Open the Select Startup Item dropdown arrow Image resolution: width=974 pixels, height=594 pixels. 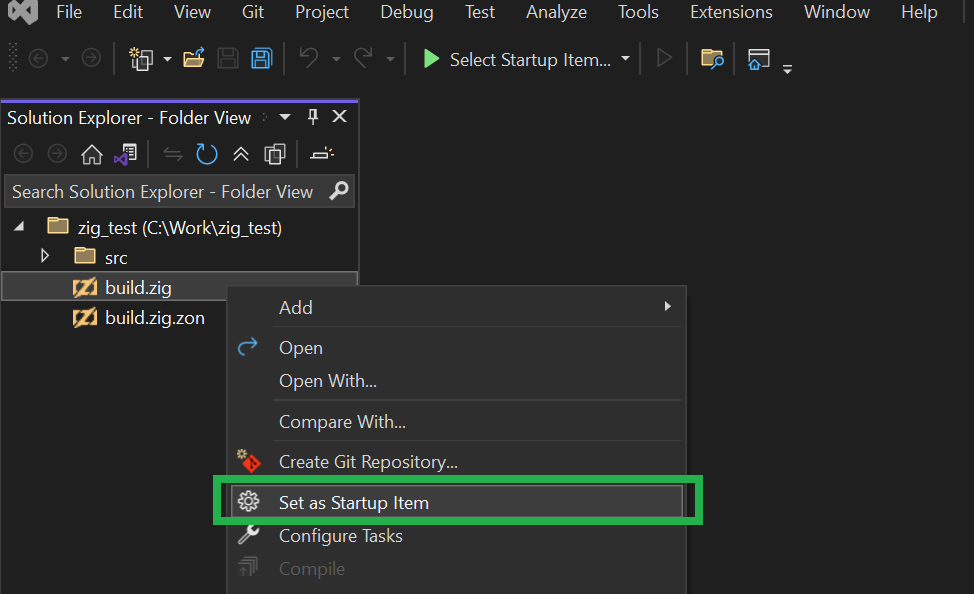[x=626, y=59]
